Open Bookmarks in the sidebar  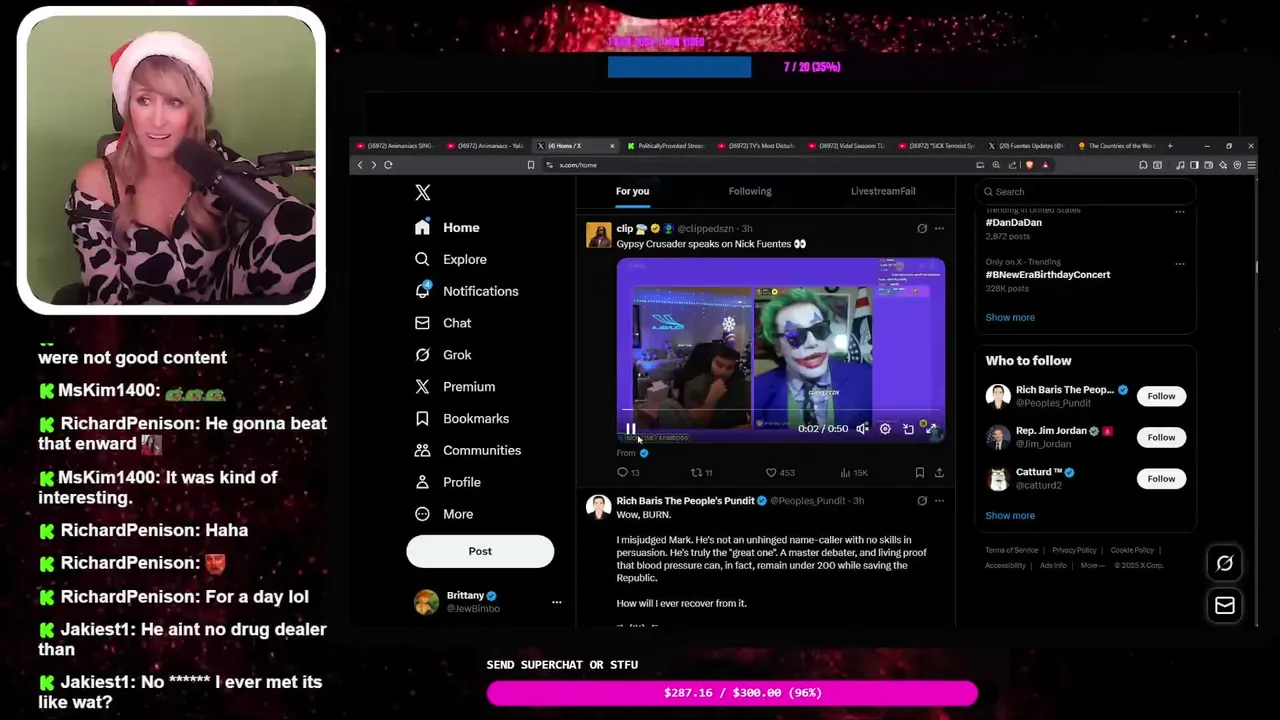(462, 419)
